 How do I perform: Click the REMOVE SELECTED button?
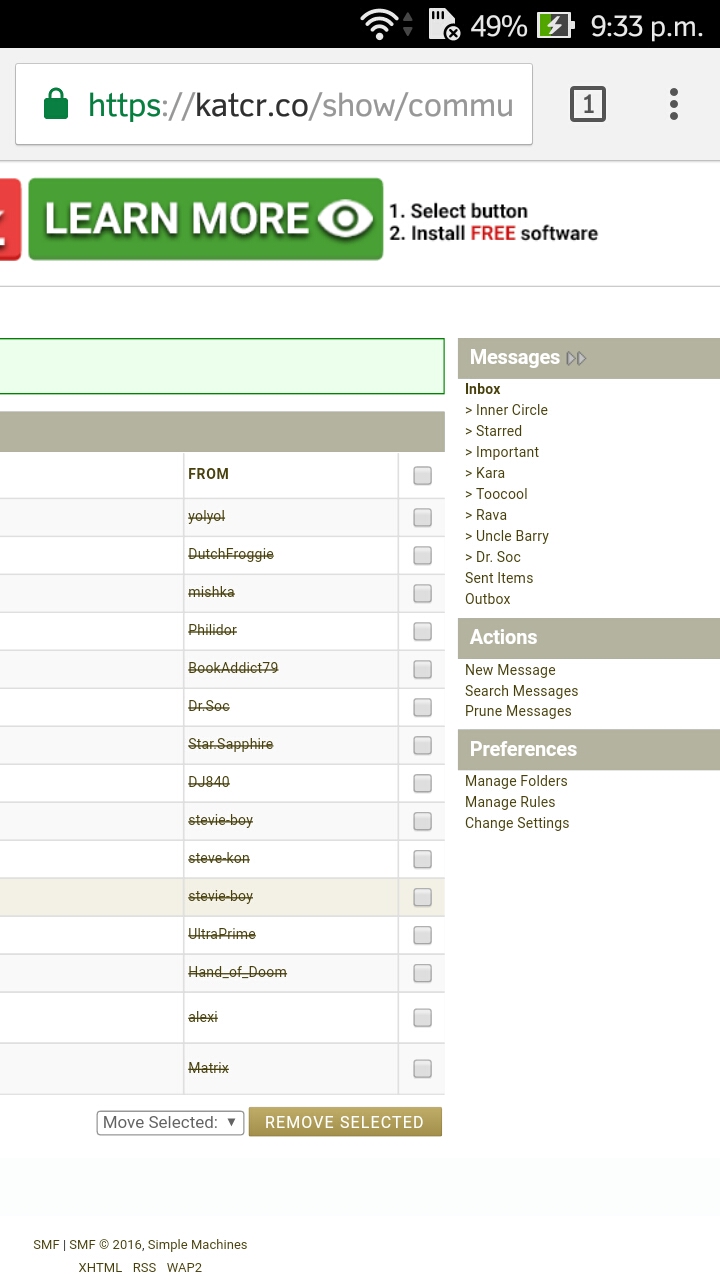(345, 1122)
